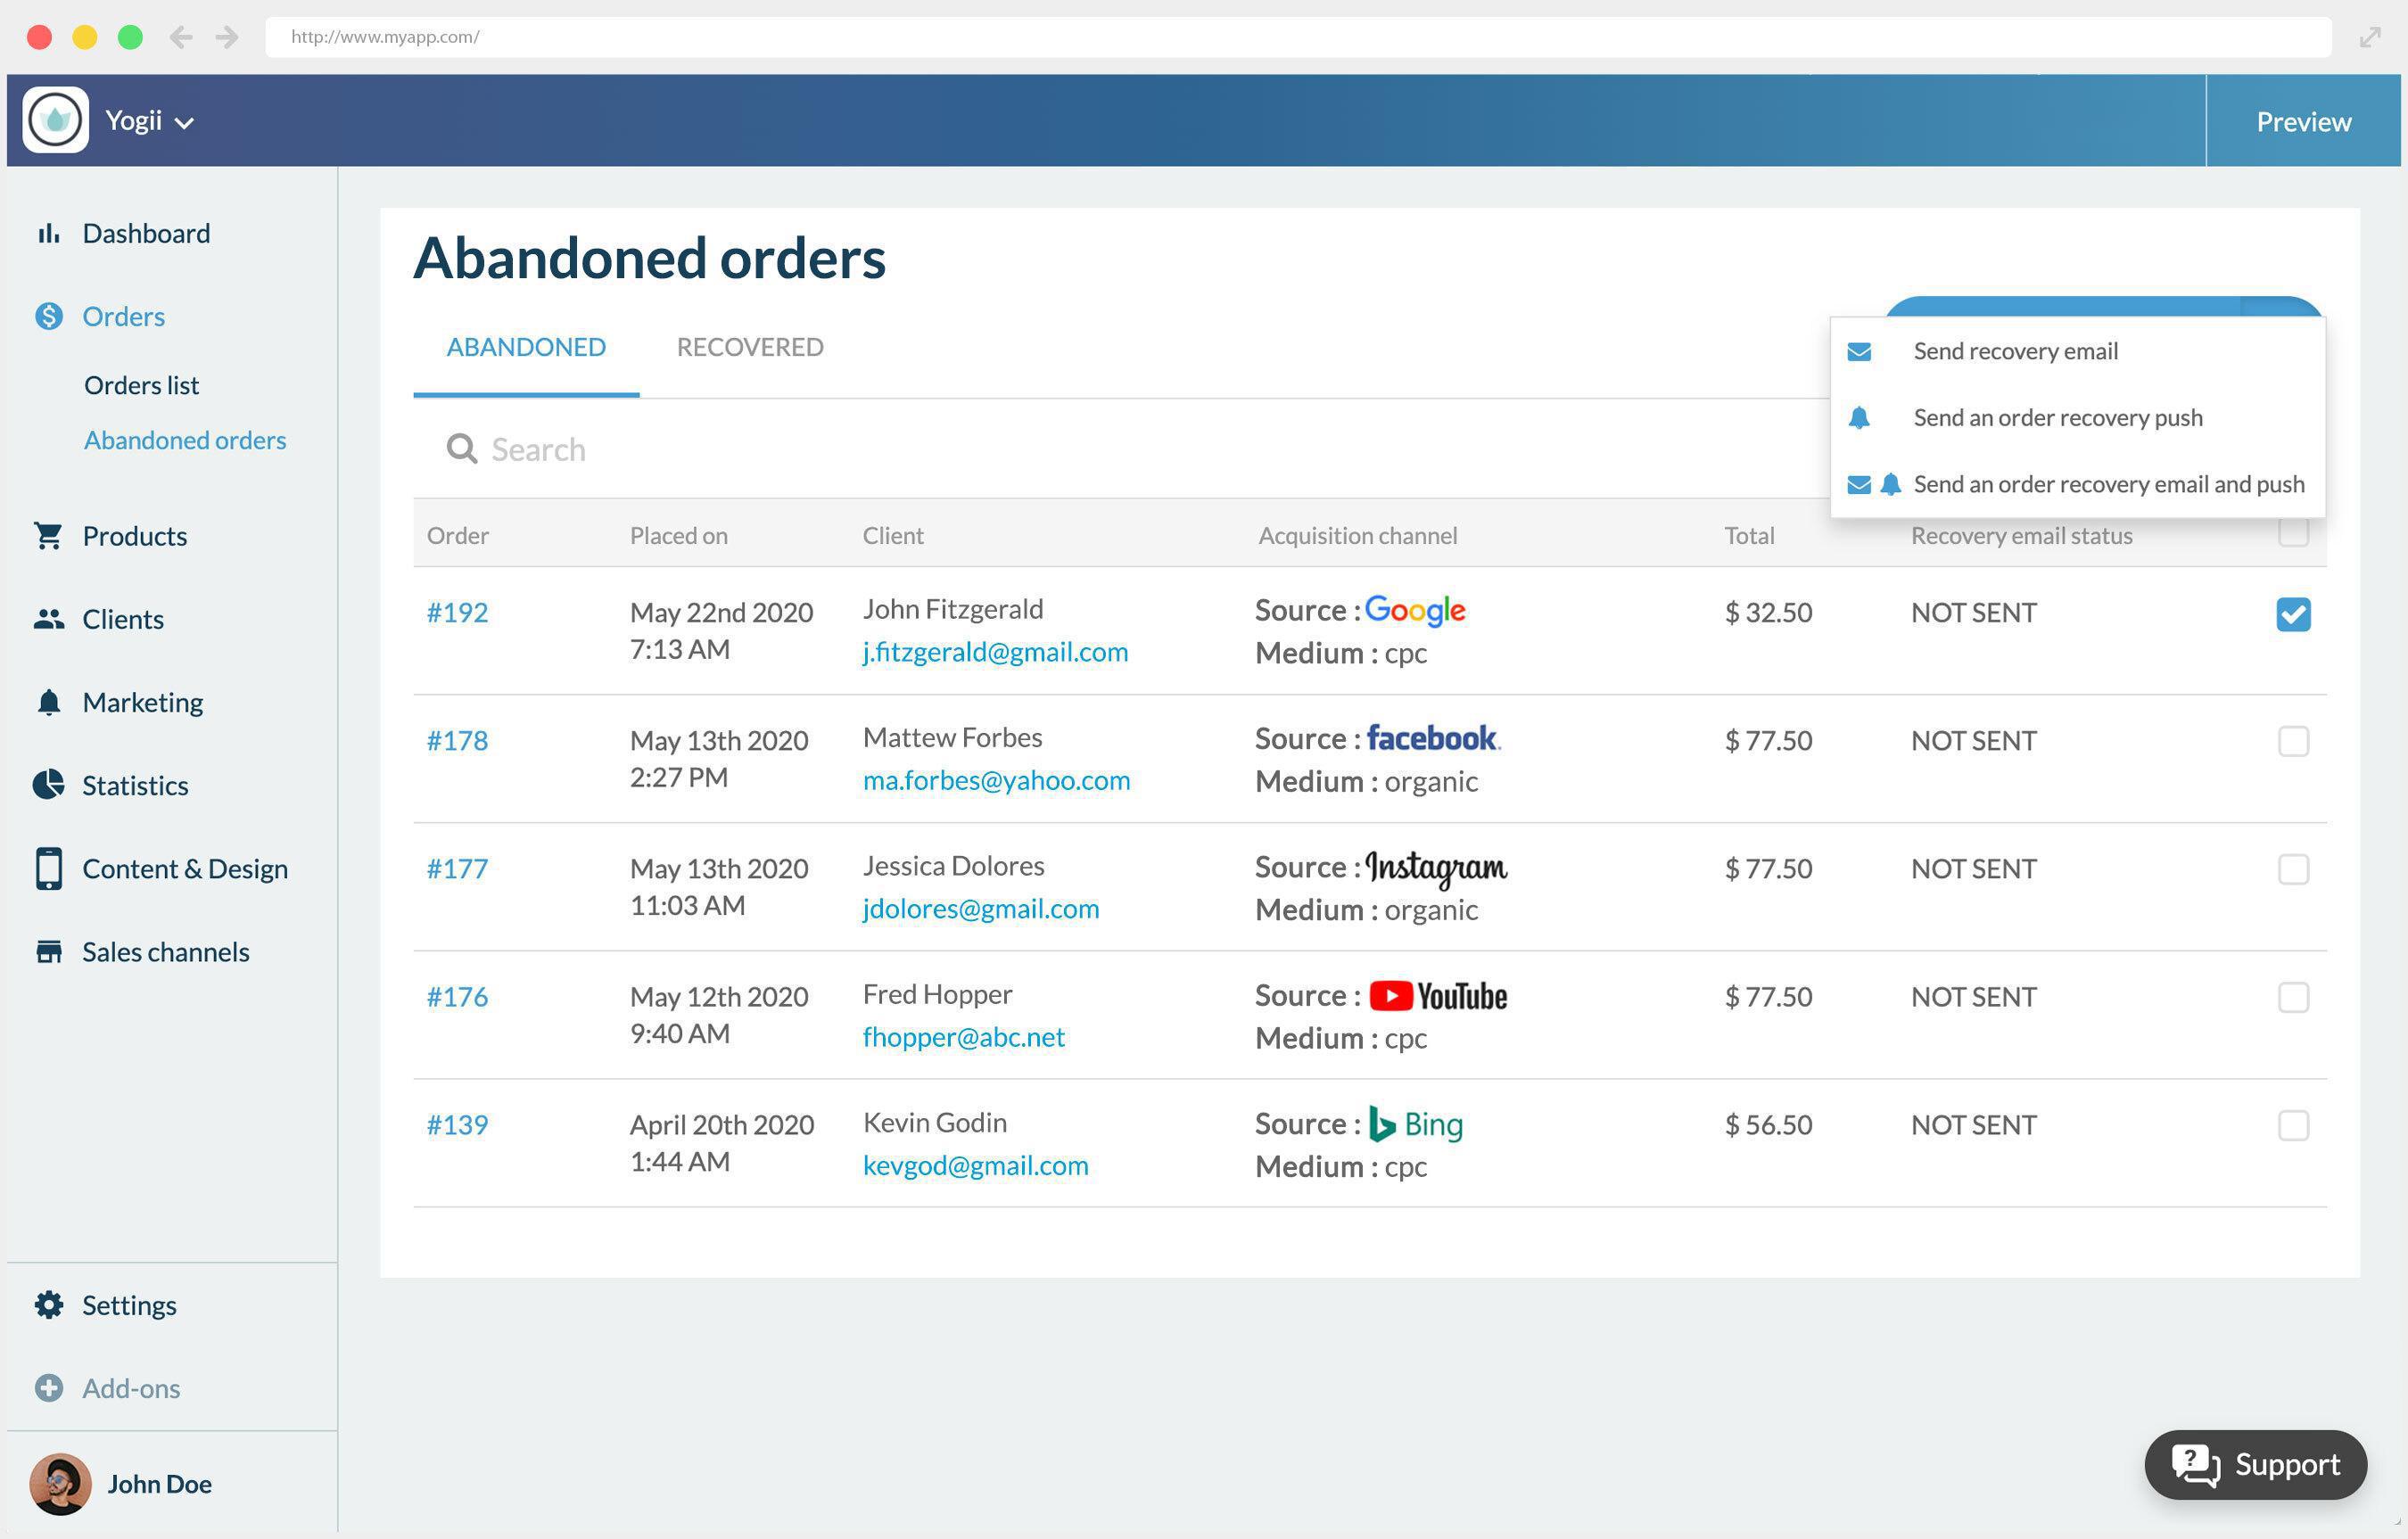This screenshot has height=1539, width=2408.
Task: Click the Add-ons plus icon
Action: pyautogui.click(x=48, y=1387)
